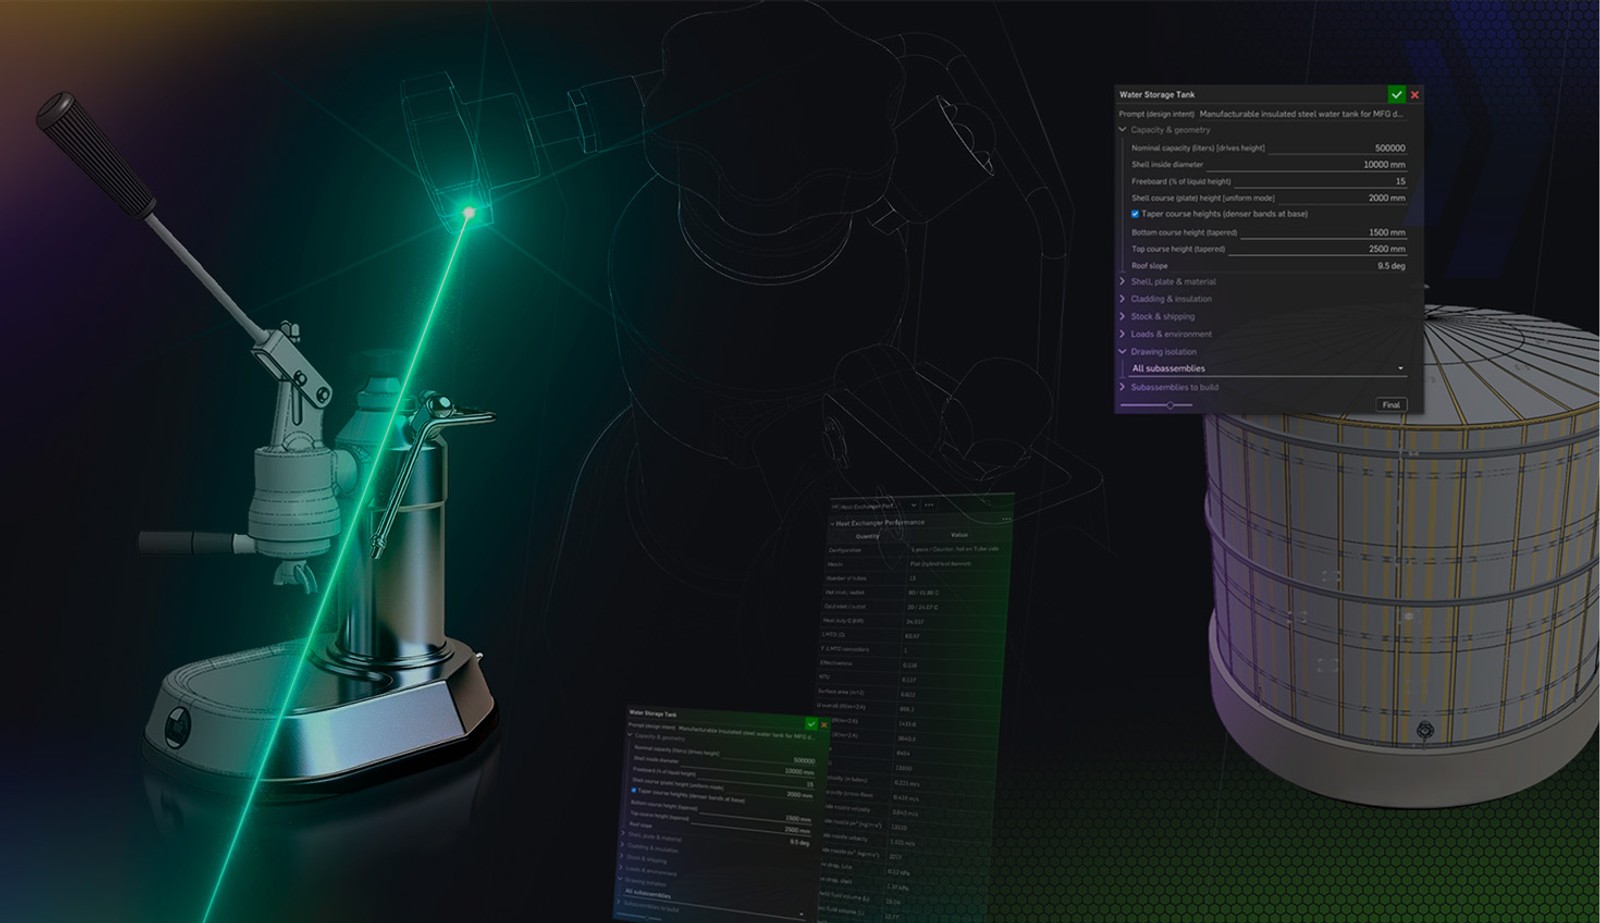Expand Cladding & insulation section in bright dialog
1600x923 pixels.
pyautogui.click(x=1122, y=299)
